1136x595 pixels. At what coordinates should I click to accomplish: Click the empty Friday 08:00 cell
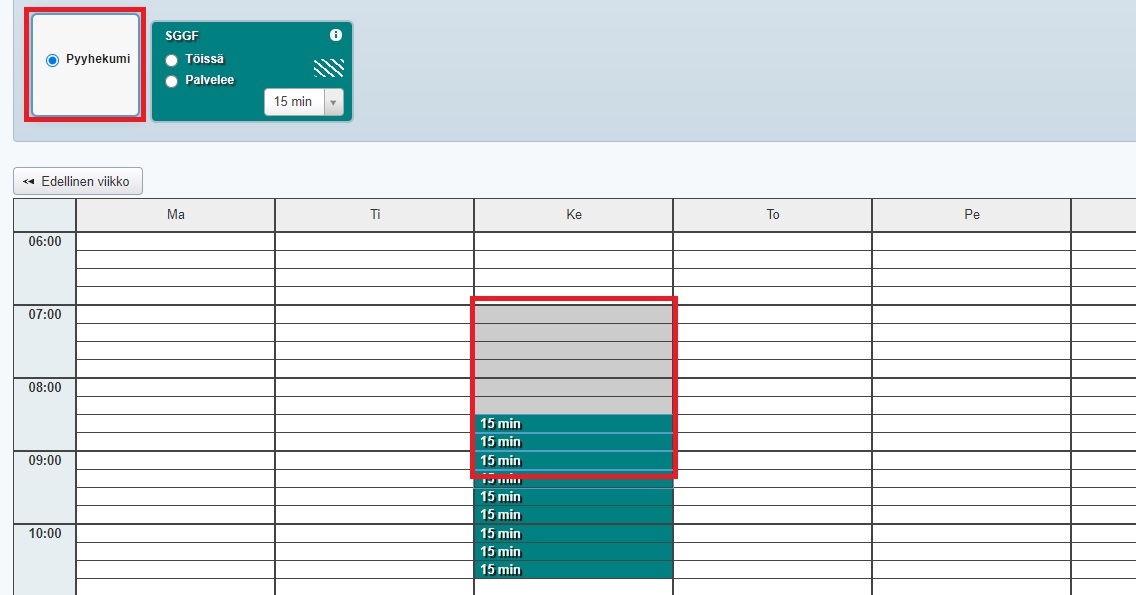[971, 388]
